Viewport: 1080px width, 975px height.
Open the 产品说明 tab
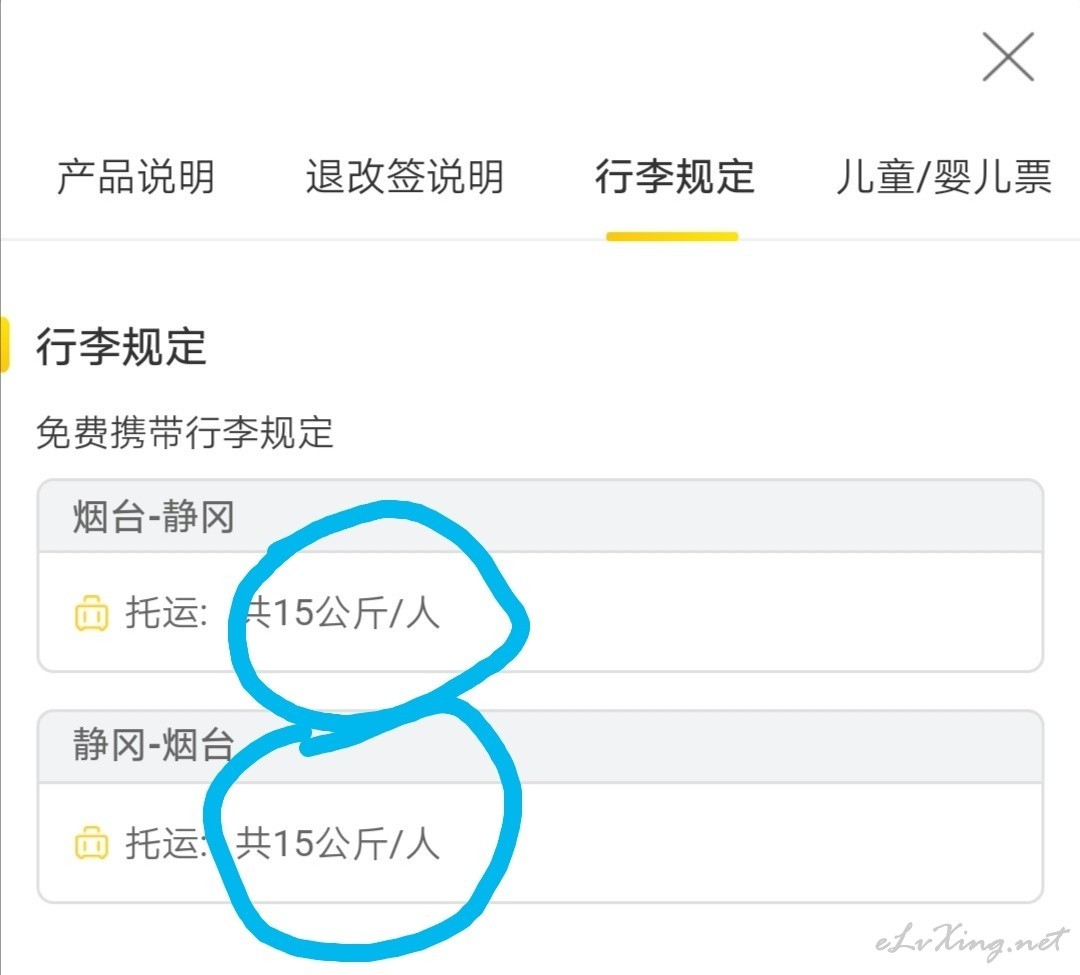point(136,177)
